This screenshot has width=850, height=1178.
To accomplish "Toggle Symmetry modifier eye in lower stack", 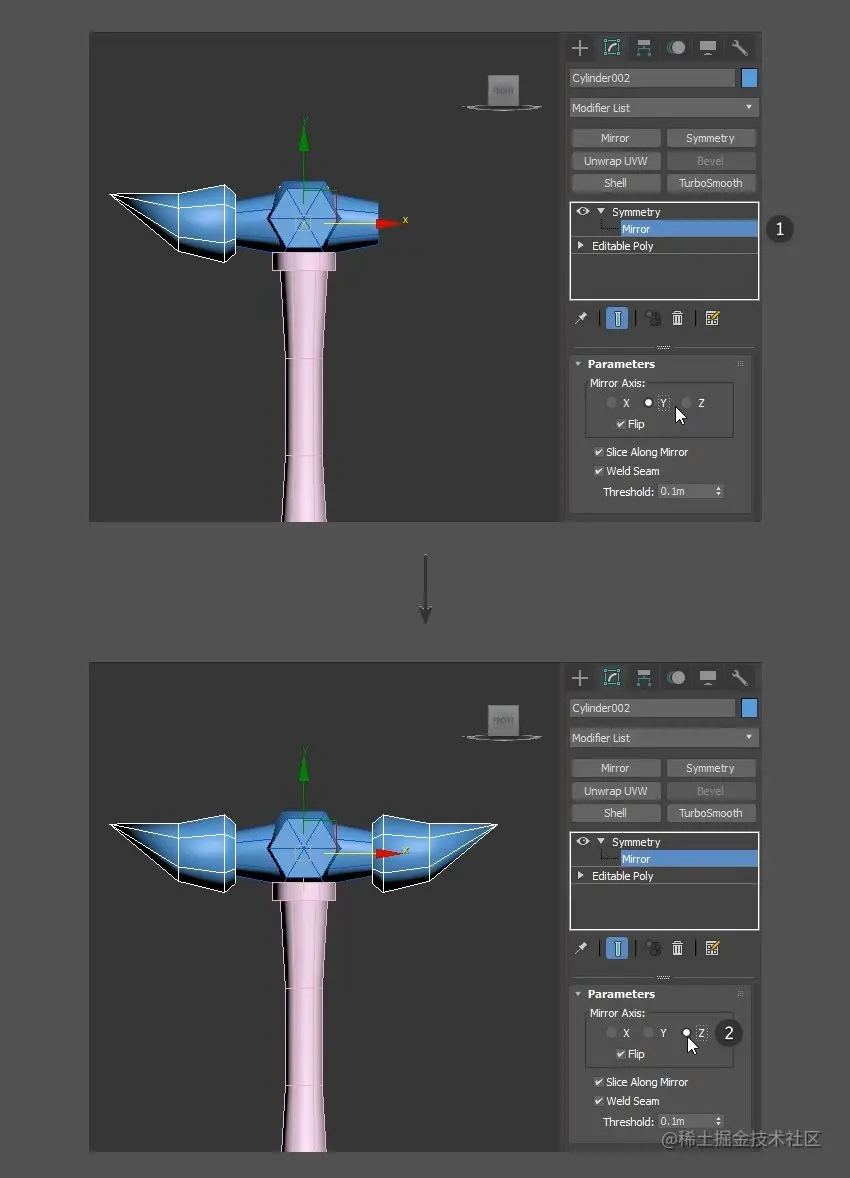I will [582, 841].
